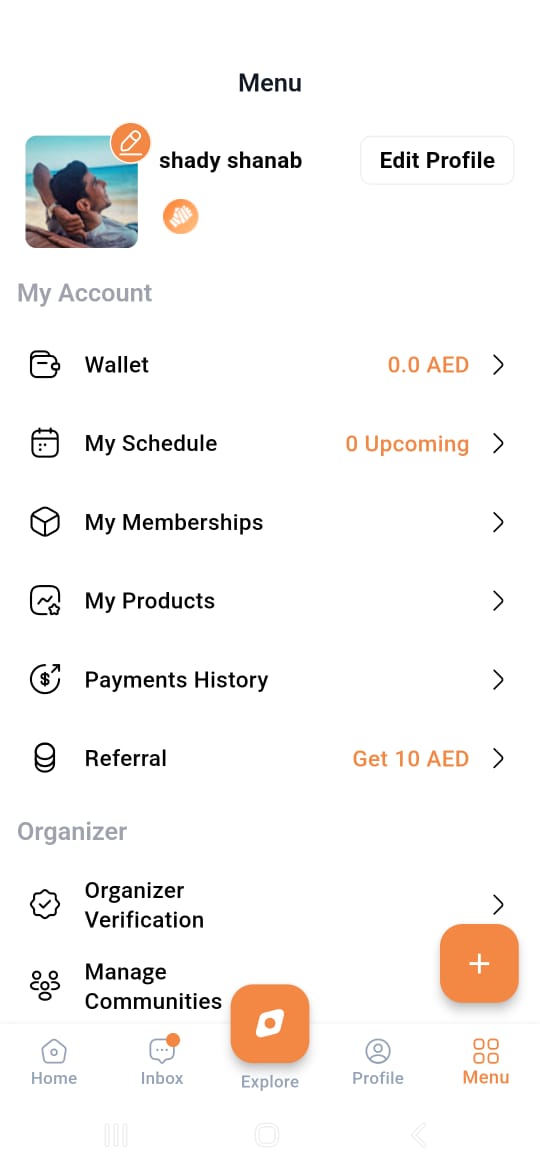The width and height of the screenshot is (540, 1170).
Task: Select the My Schedule calendar icon
Action: [x=45, y=443]
